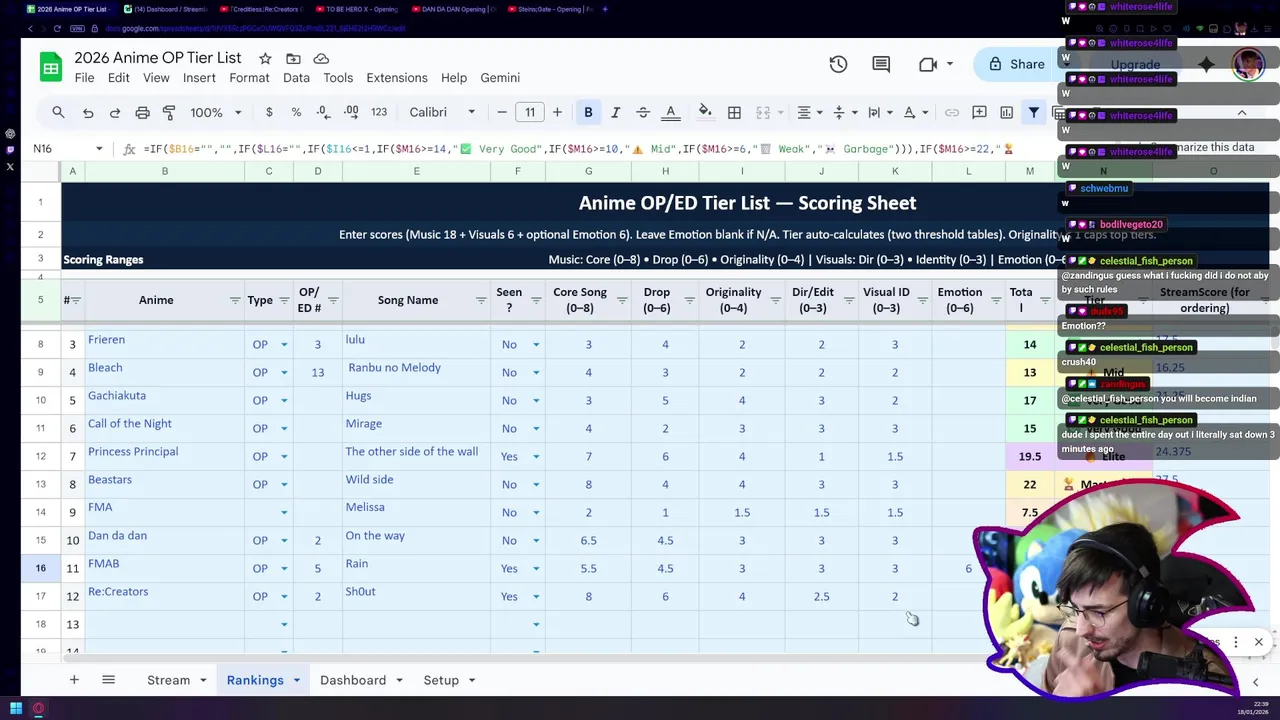Open the Gemini sparkle icon near avatar

point(1206,64)
